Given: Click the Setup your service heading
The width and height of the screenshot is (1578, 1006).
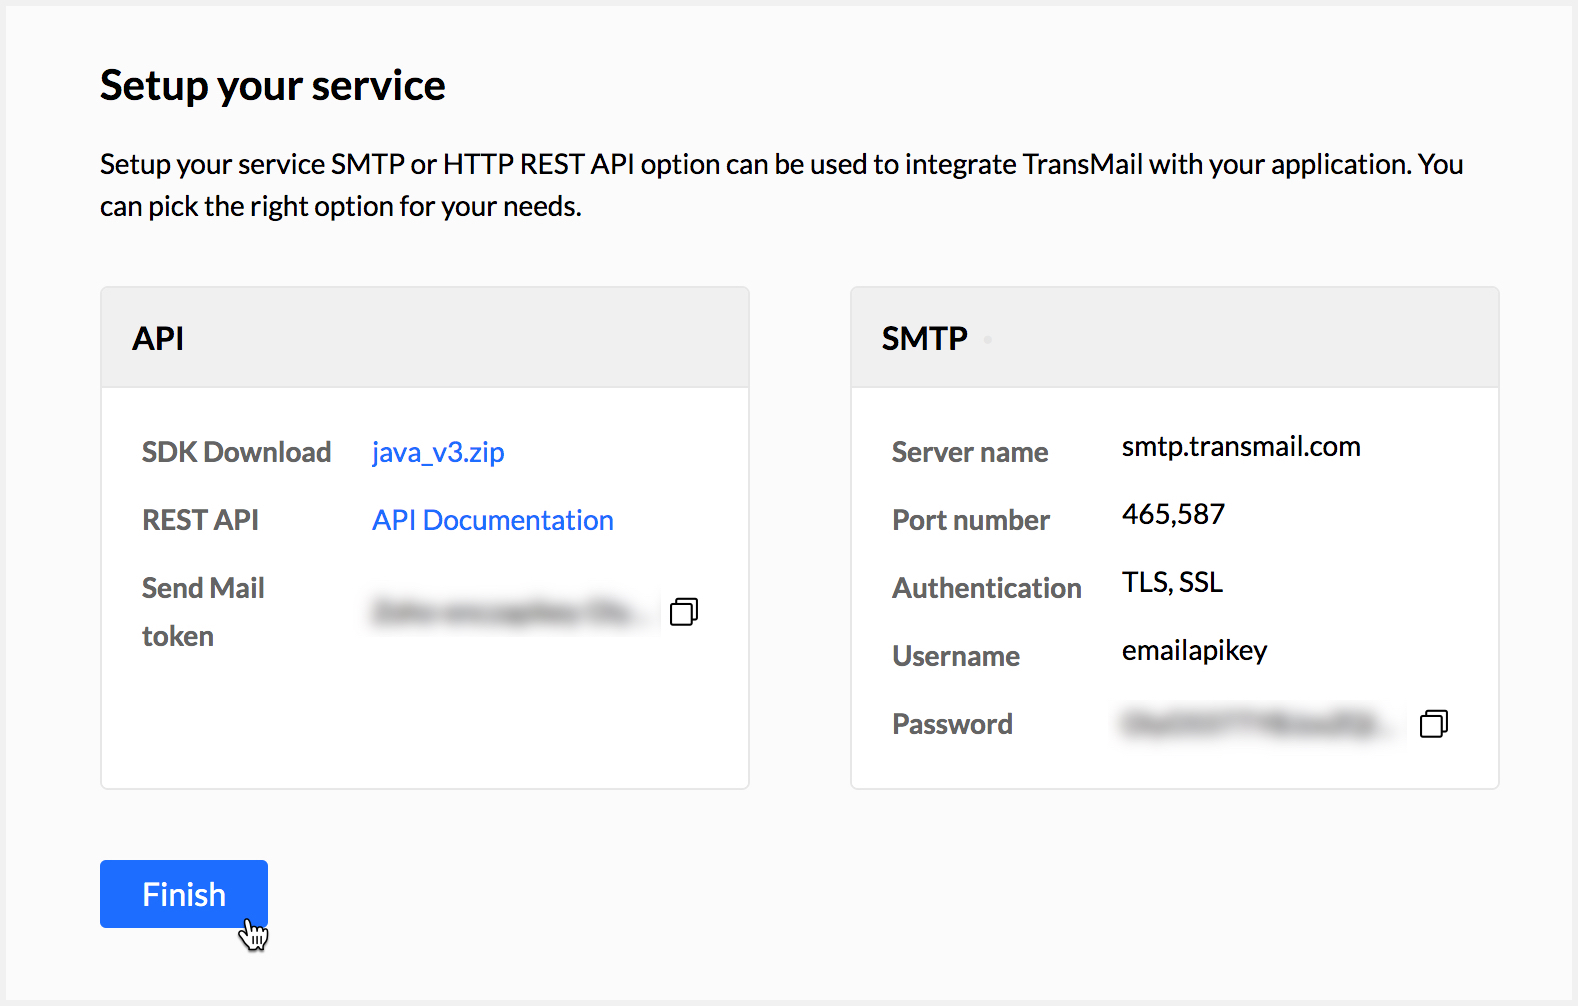Looking at the screenshot, I should point(272,85).
